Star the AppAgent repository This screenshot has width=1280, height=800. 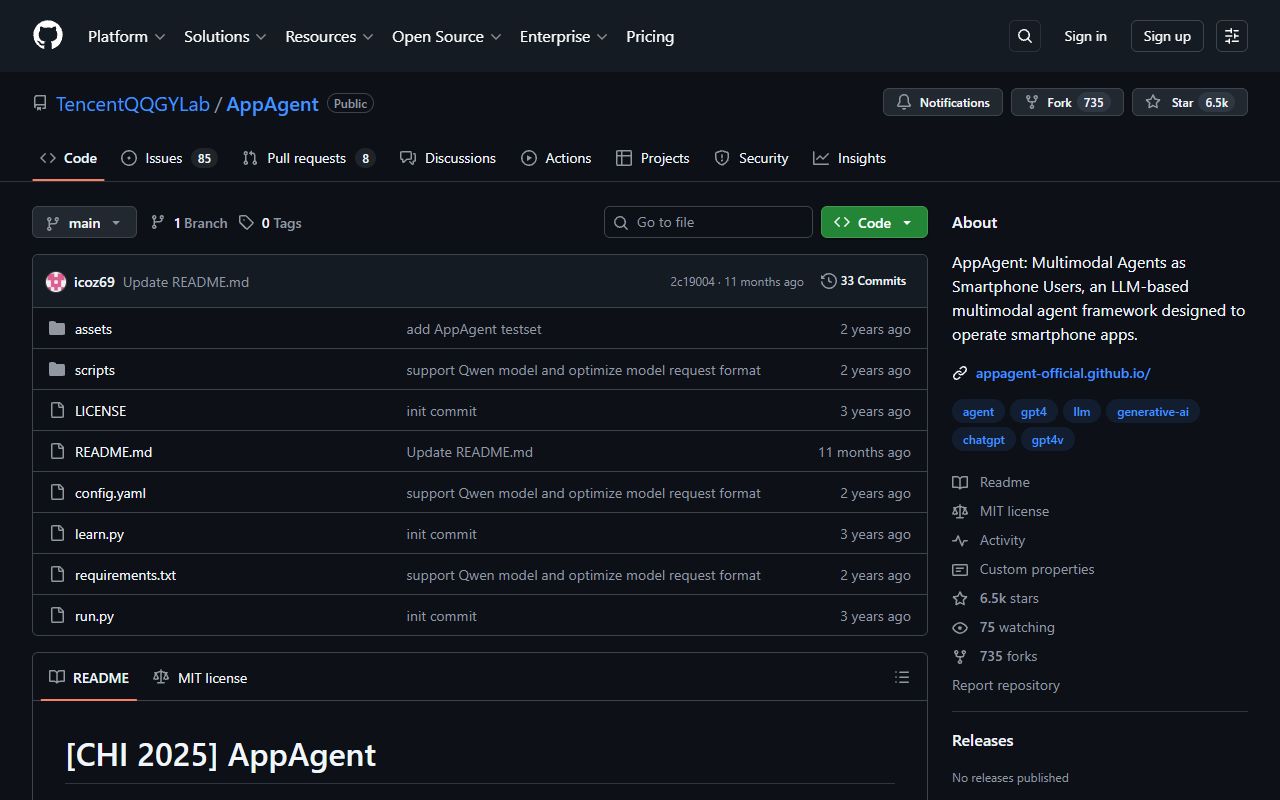tap(1189, 101)
